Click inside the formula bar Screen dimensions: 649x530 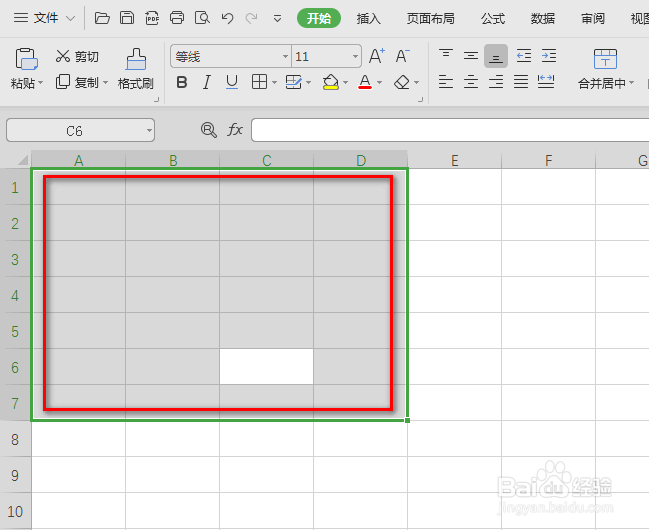pos(450,130)
